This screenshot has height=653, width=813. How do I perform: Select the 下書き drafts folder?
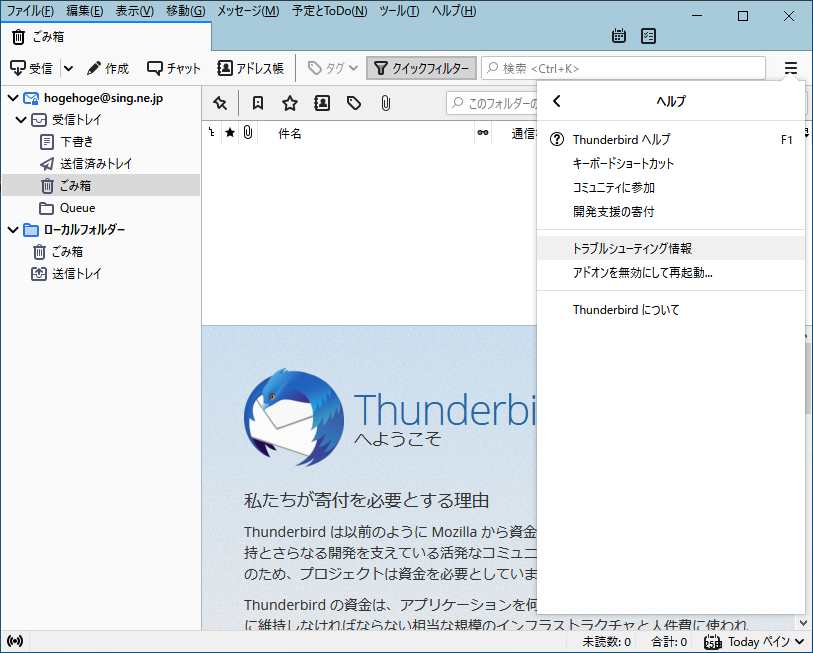click(x=101, y=142)
